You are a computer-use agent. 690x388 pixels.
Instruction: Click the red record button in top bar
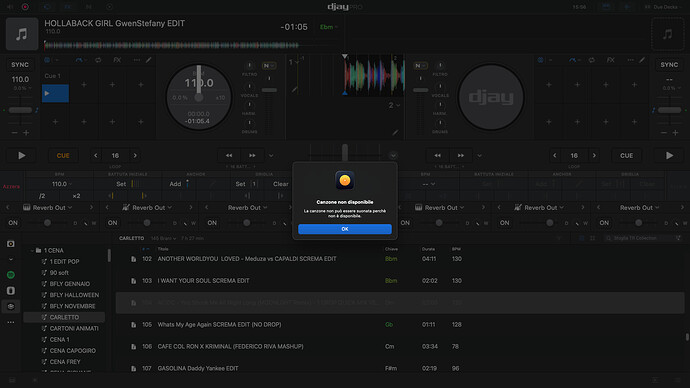[x=25, y=7]
